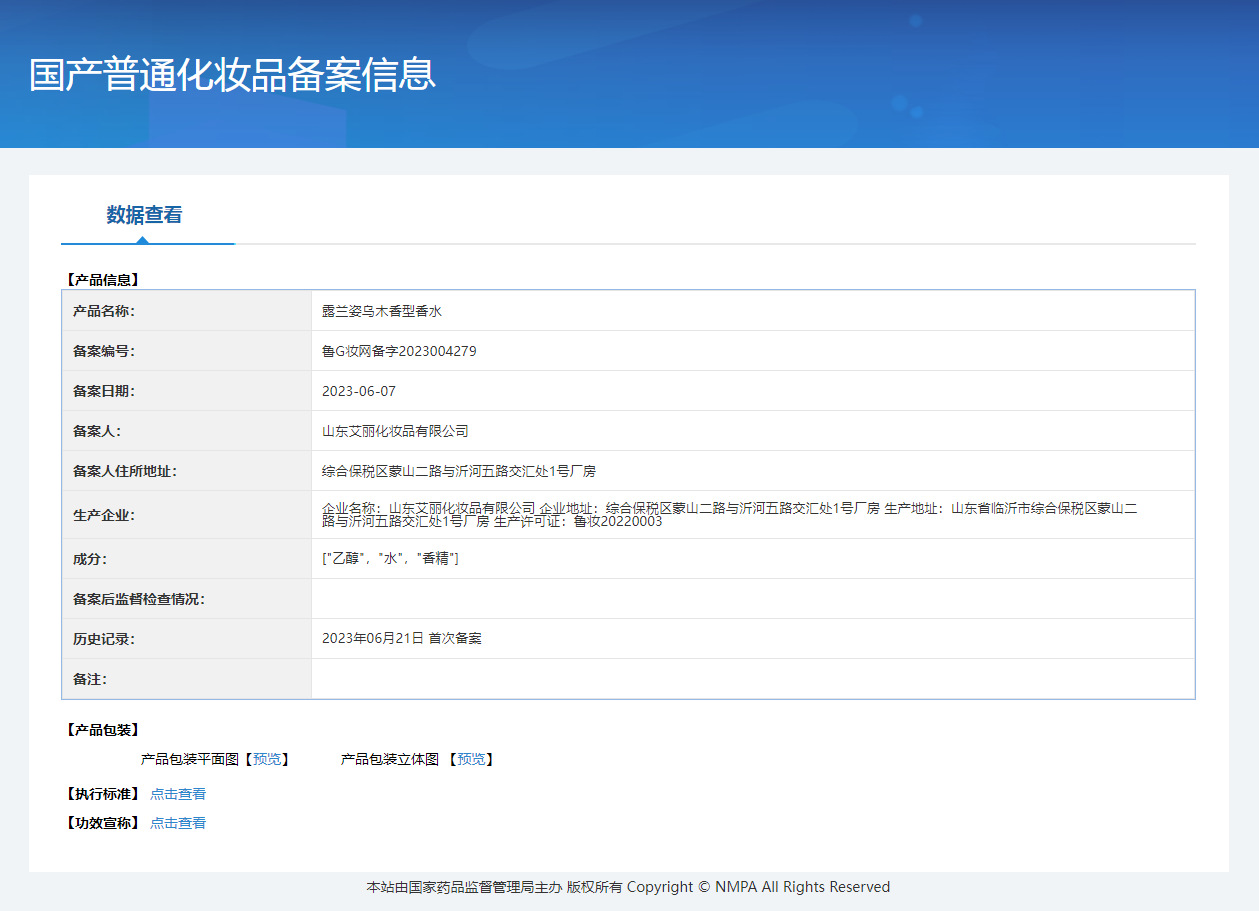Image resolution: width=1259 pixels, height=911 pixels.
Task: Click the 产品包装立体图 label text
Action: (x=390, y=759)
